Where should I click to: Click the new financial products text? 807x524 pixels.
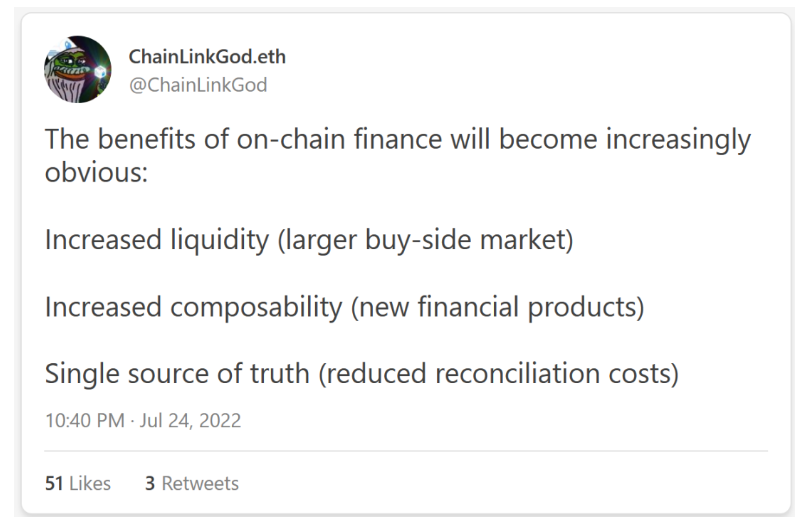[498, 307]
